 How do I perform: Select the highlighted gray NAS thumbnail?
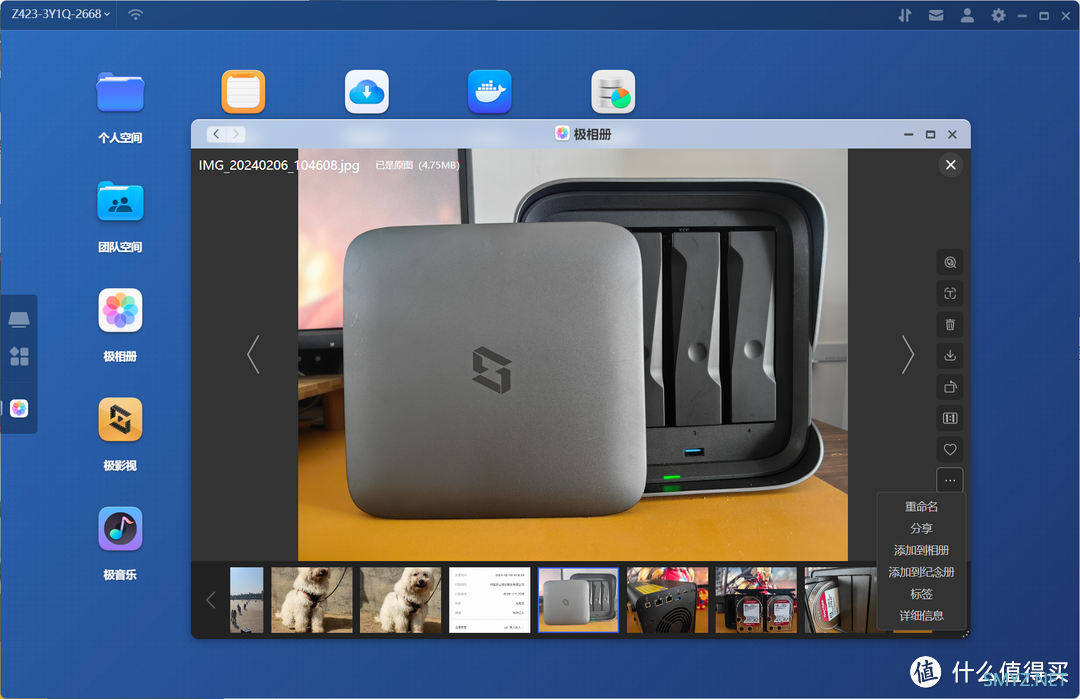579,600
